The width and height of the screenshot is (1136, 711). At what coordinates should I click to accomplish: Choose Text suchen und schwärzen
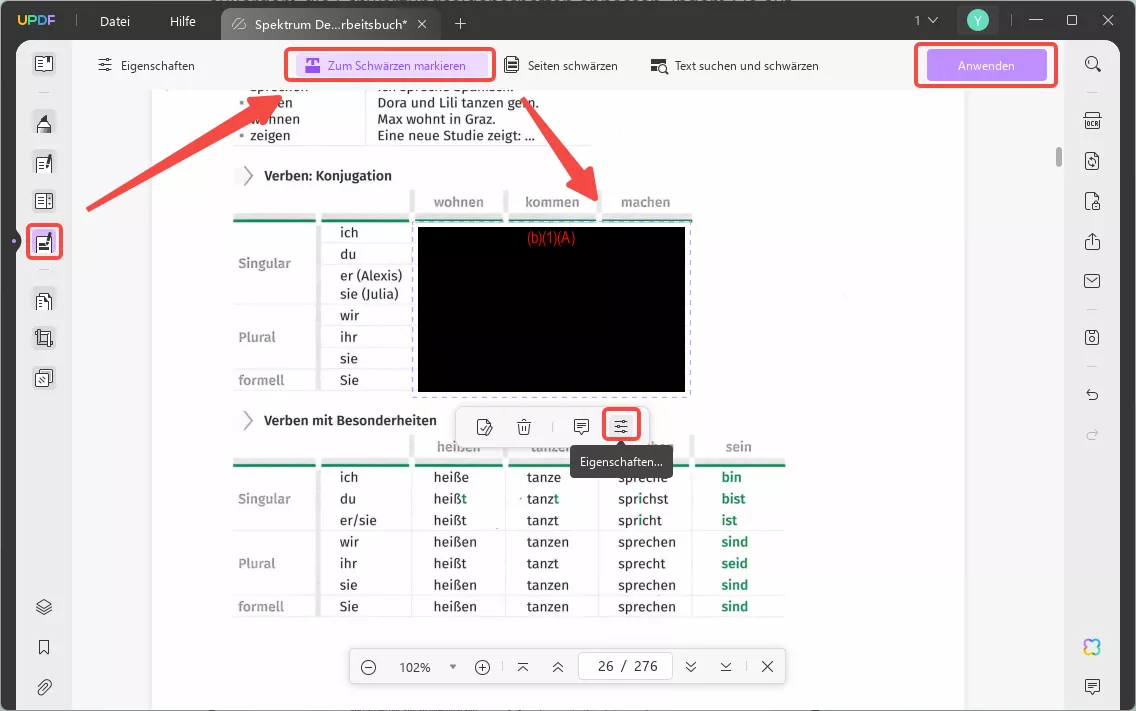click(735, 65)
